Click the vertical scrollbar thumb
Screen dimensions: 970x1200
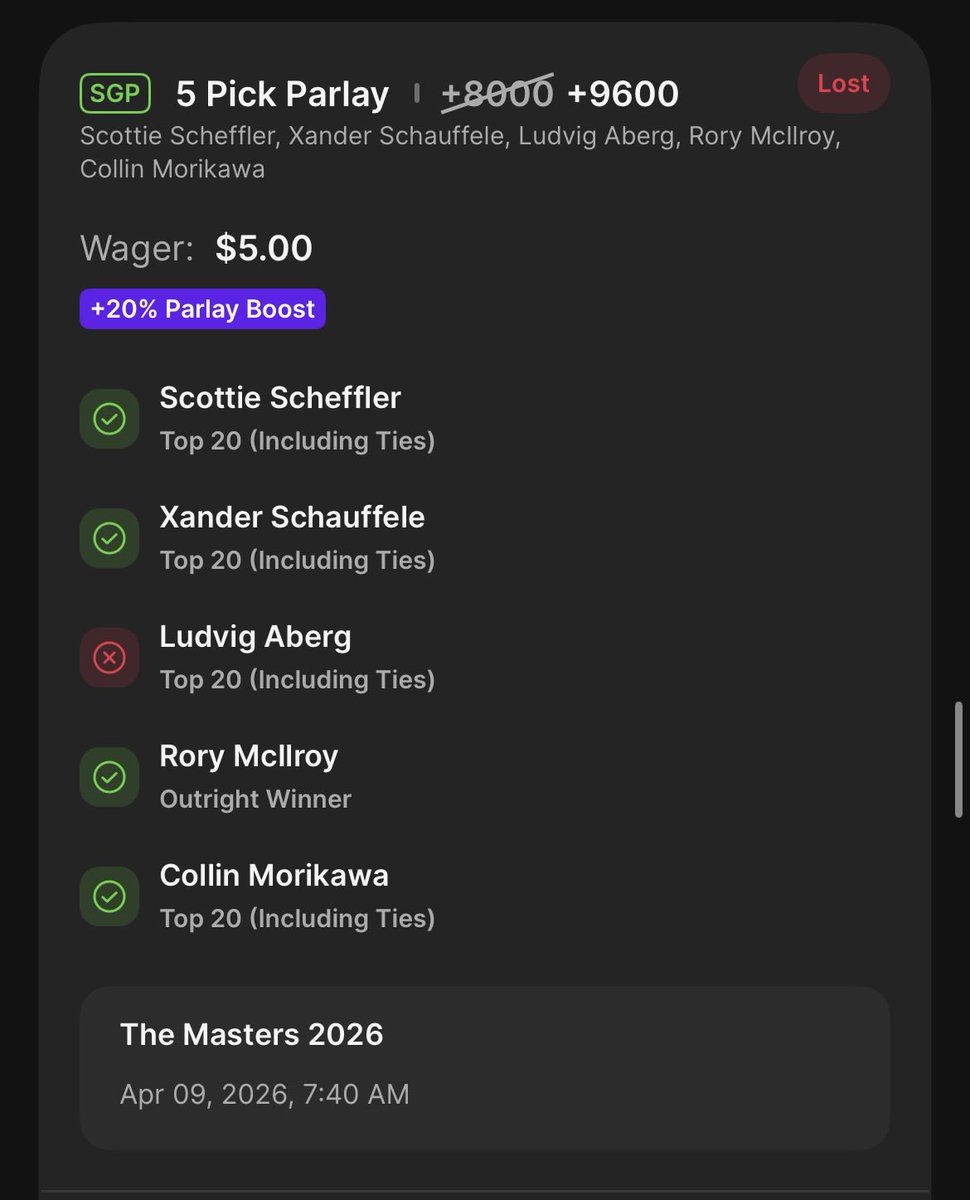(958, 761)
